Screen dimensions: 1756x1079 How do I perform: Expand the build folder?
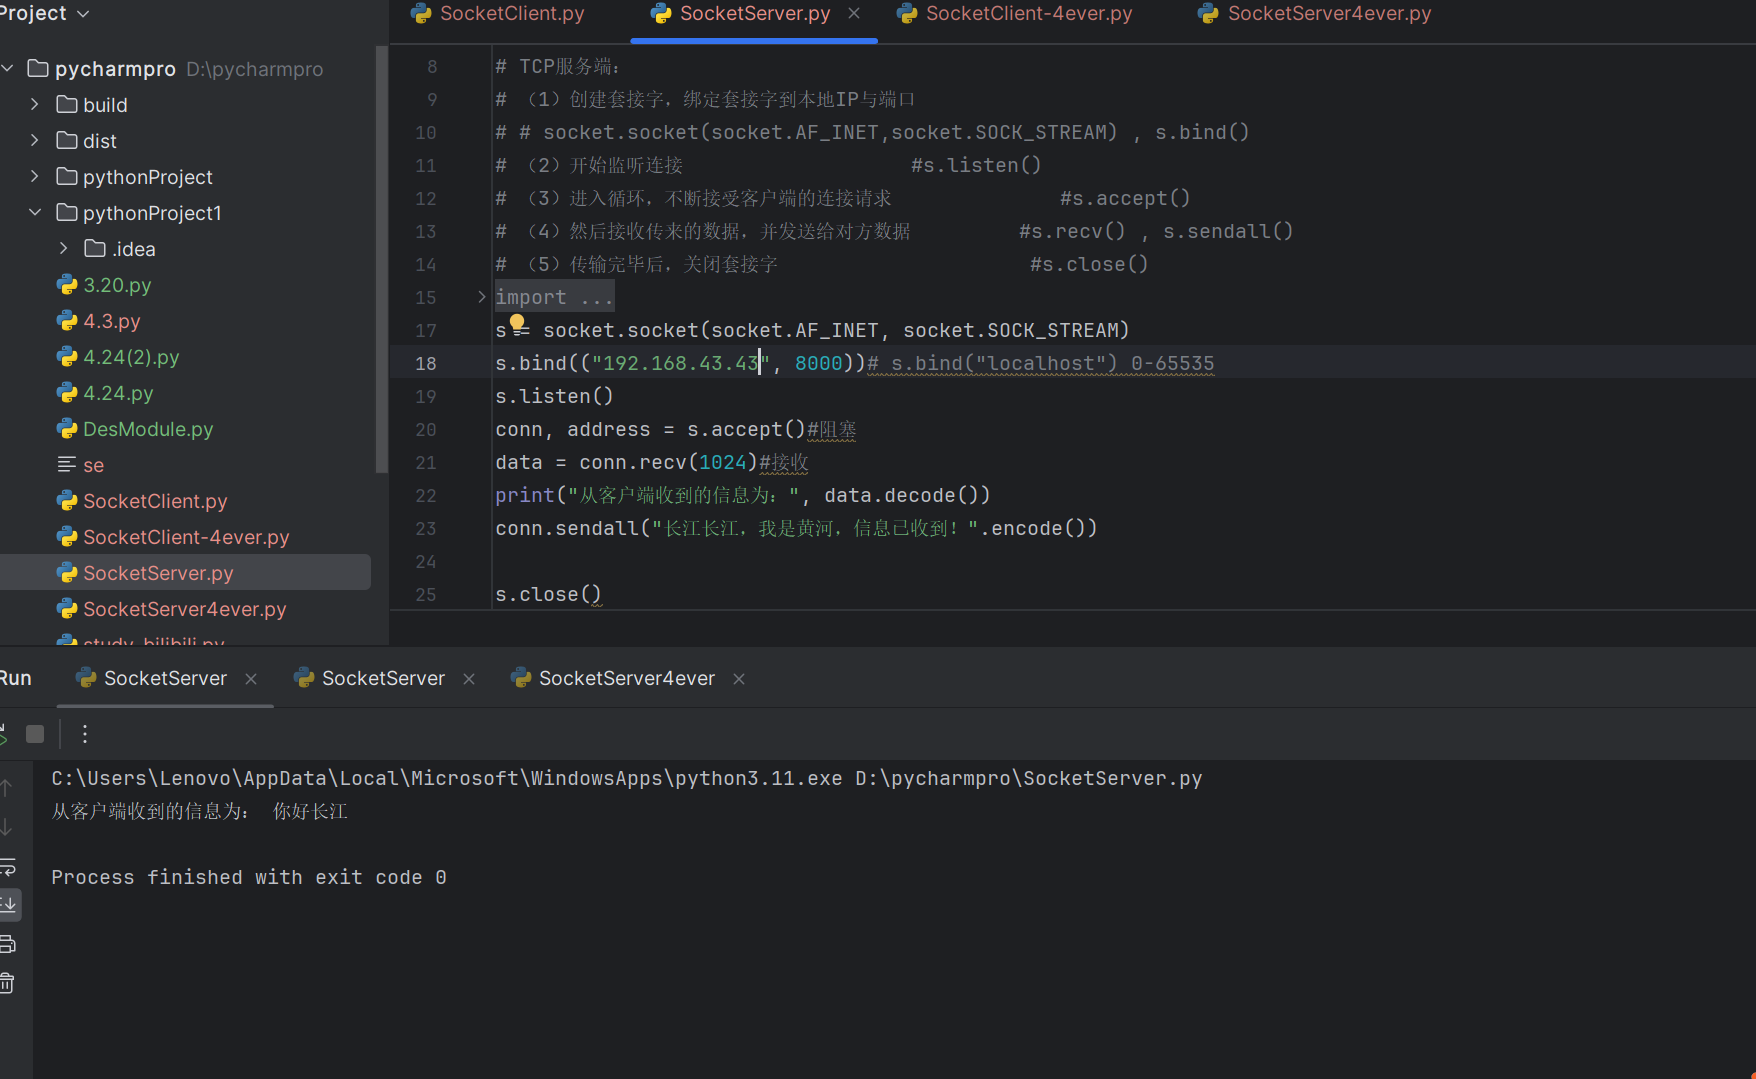pos(35,105)
